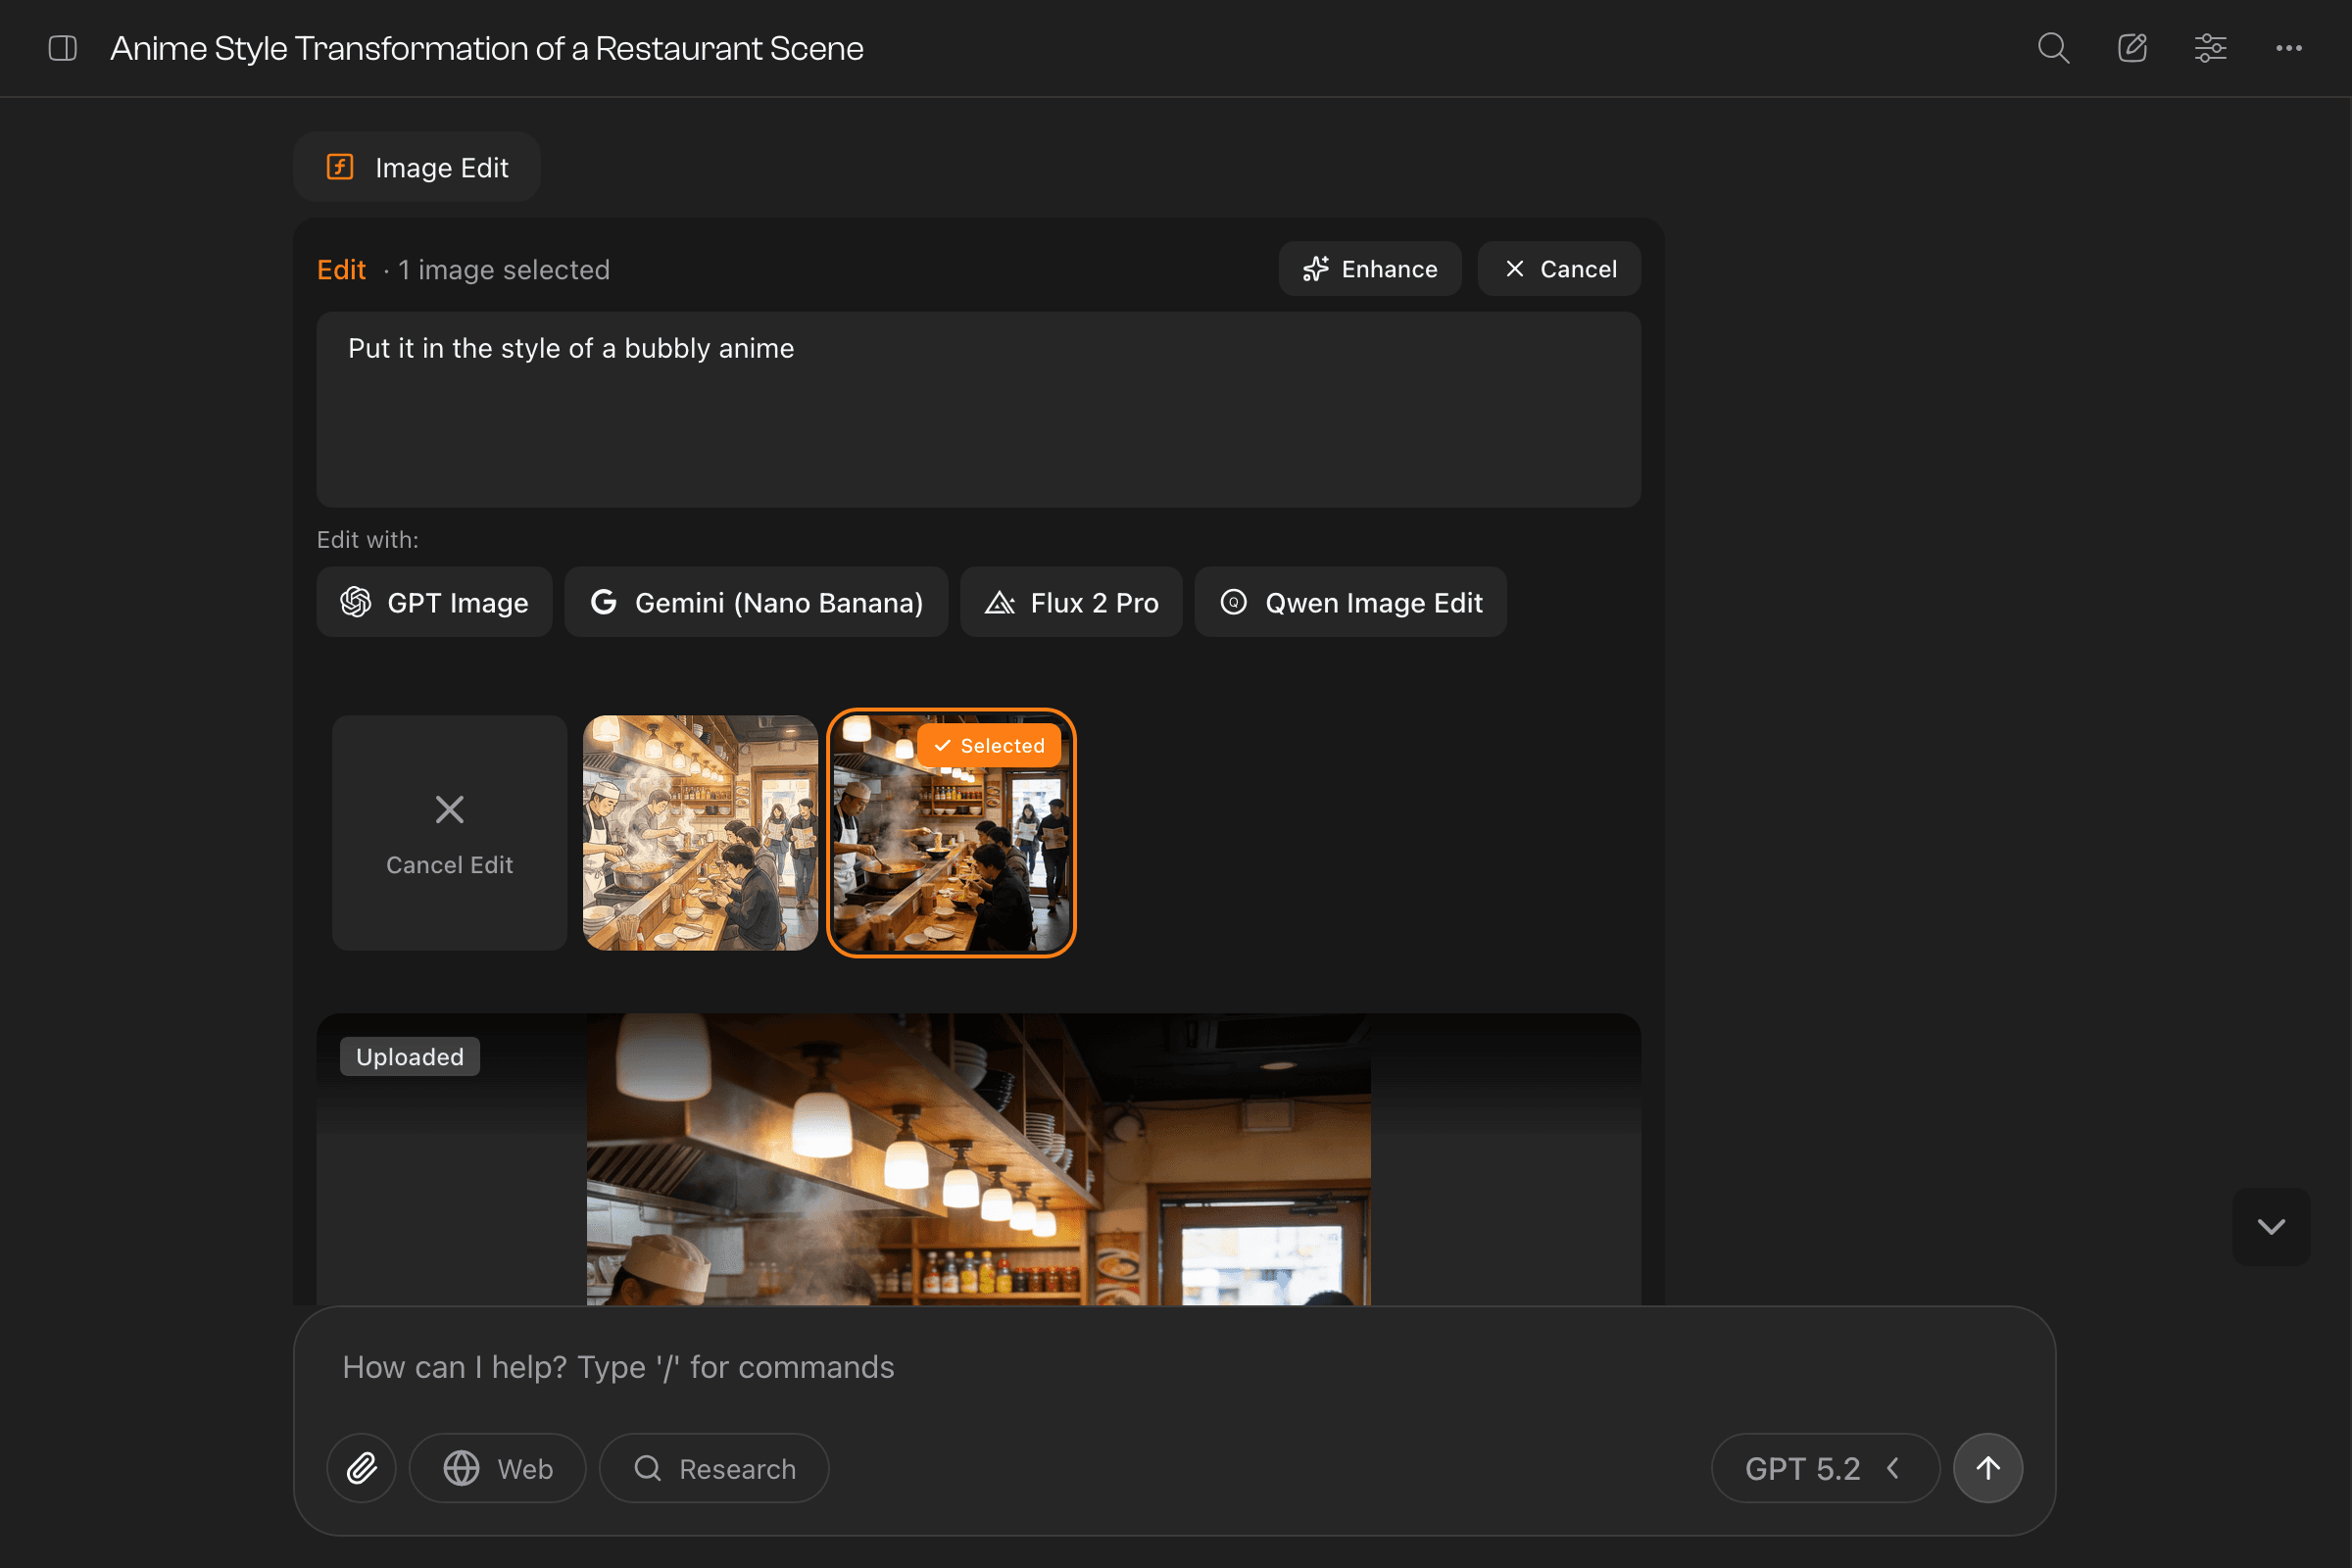Select the first anime kitchen thumbnail
Image resolution: width=2352 pixels, height=1568 pixels.
tap(700, 833)
